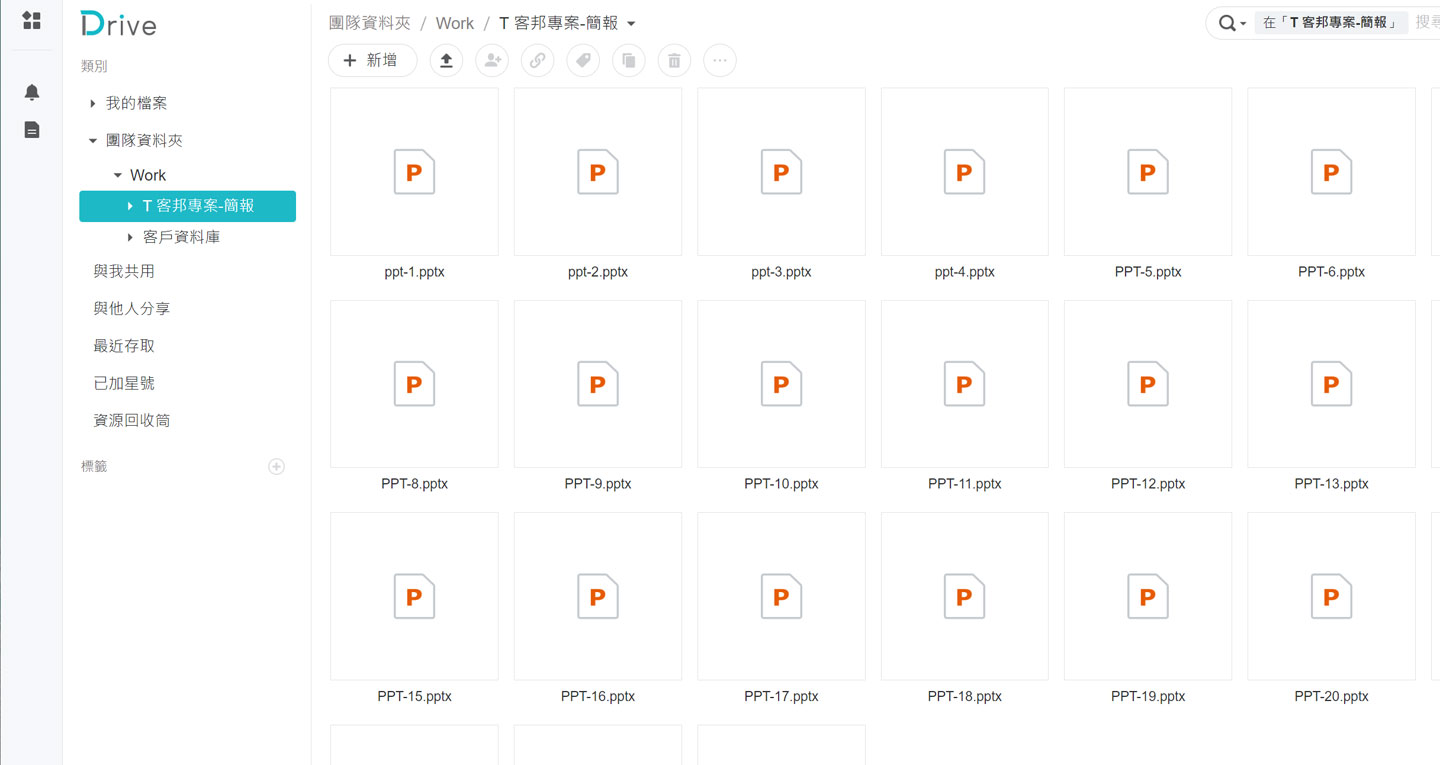The height and width of the screenshot is (765, 1440).
Task: Open the breadcrumb folder dropdown arrow
Action: [x=631, y=24]
